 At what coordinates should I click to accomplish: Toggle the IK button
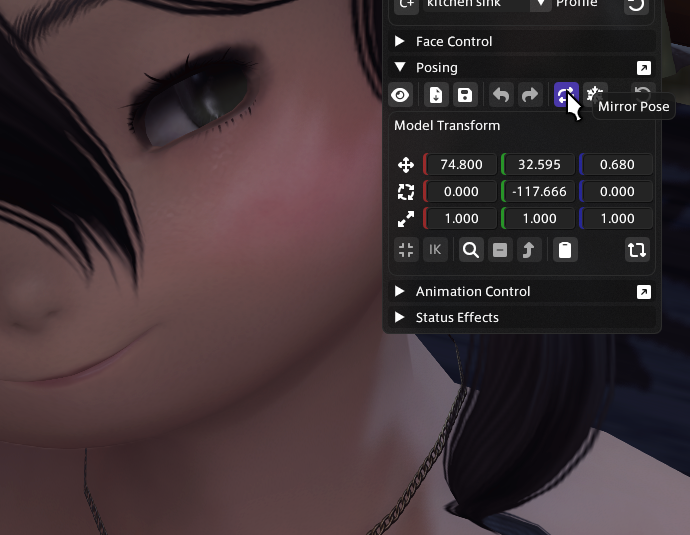(435, 250)
